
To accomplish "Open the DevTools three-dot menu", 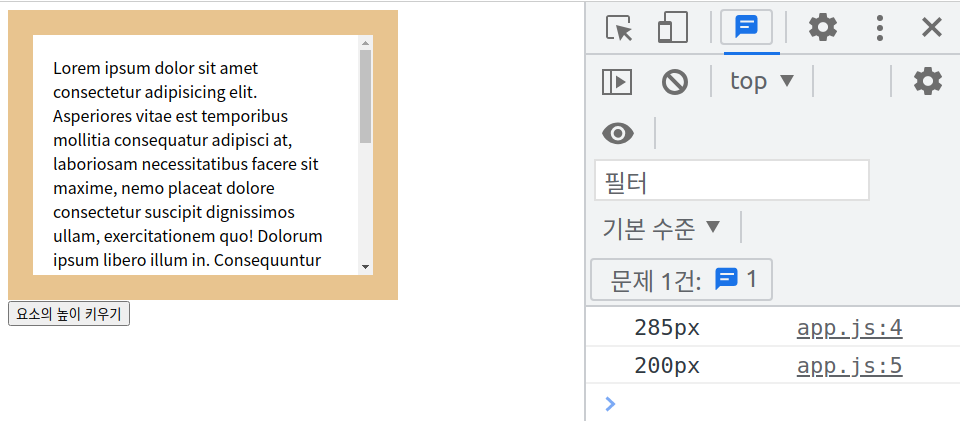I will (x=880, y=28).
